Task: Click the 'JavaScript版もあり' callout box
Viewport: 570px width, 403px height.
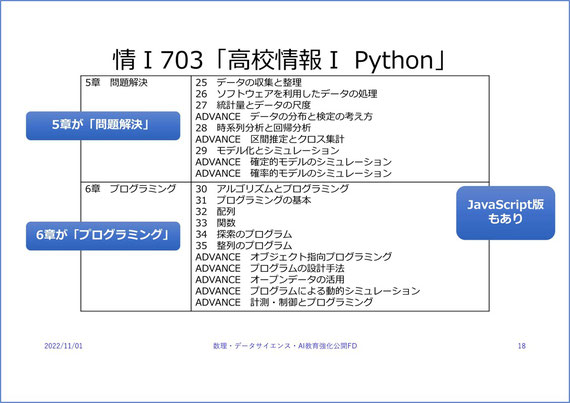Action: (x=505, y=213)
